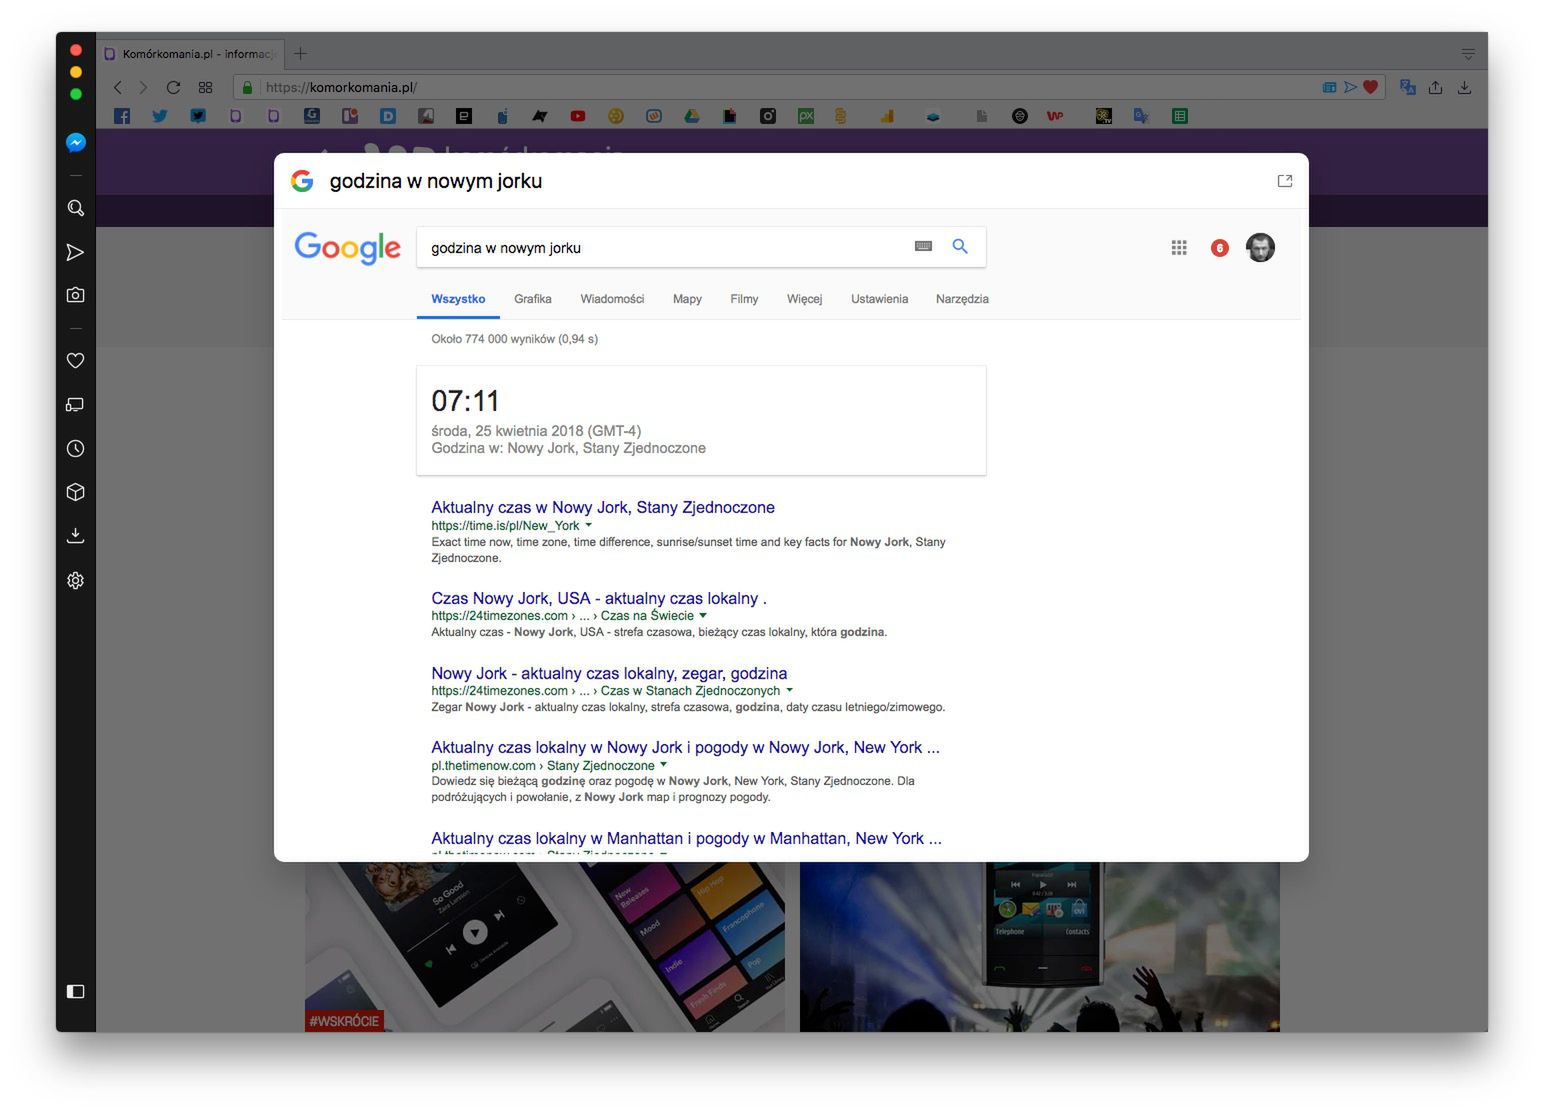Screen dimensions: 1544x1112
Task: Go forward with the forward arrow
Action: coord(143,88)
